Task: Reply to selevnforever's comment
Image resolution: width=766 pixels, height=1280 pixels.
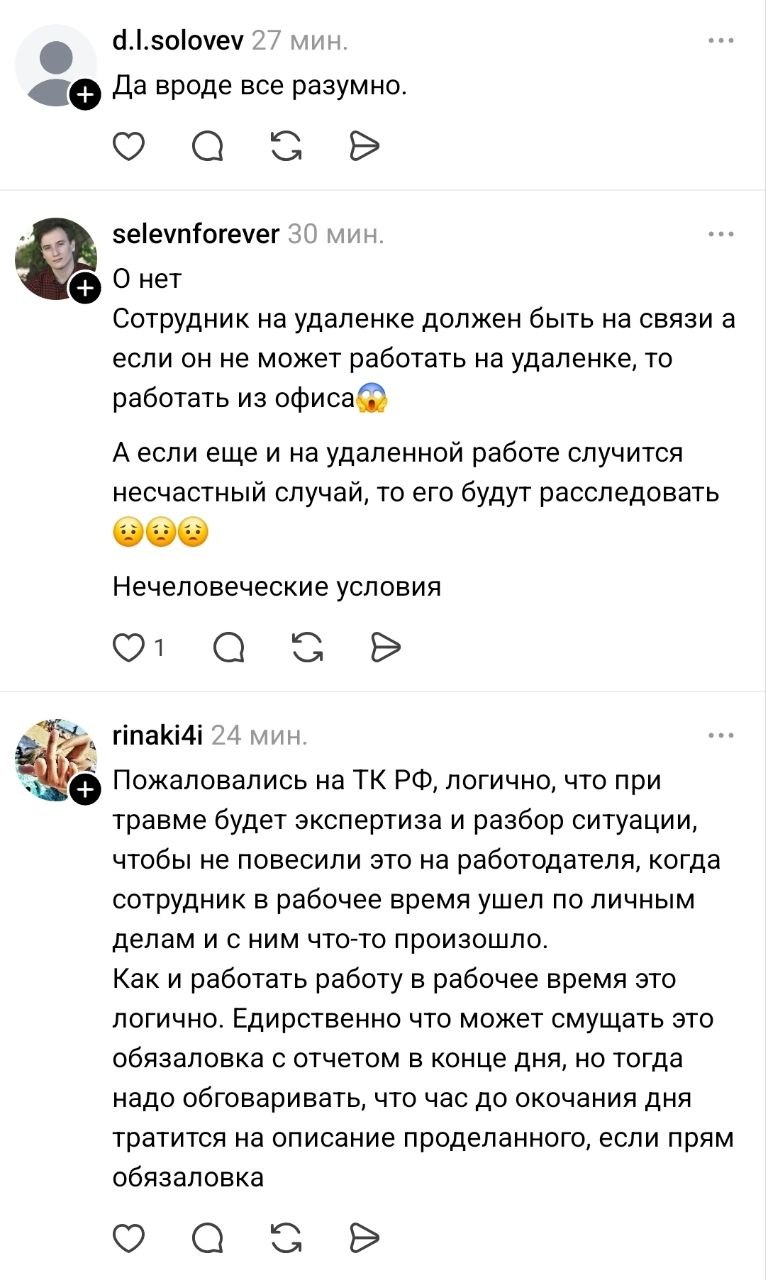Action: [229, 648]
